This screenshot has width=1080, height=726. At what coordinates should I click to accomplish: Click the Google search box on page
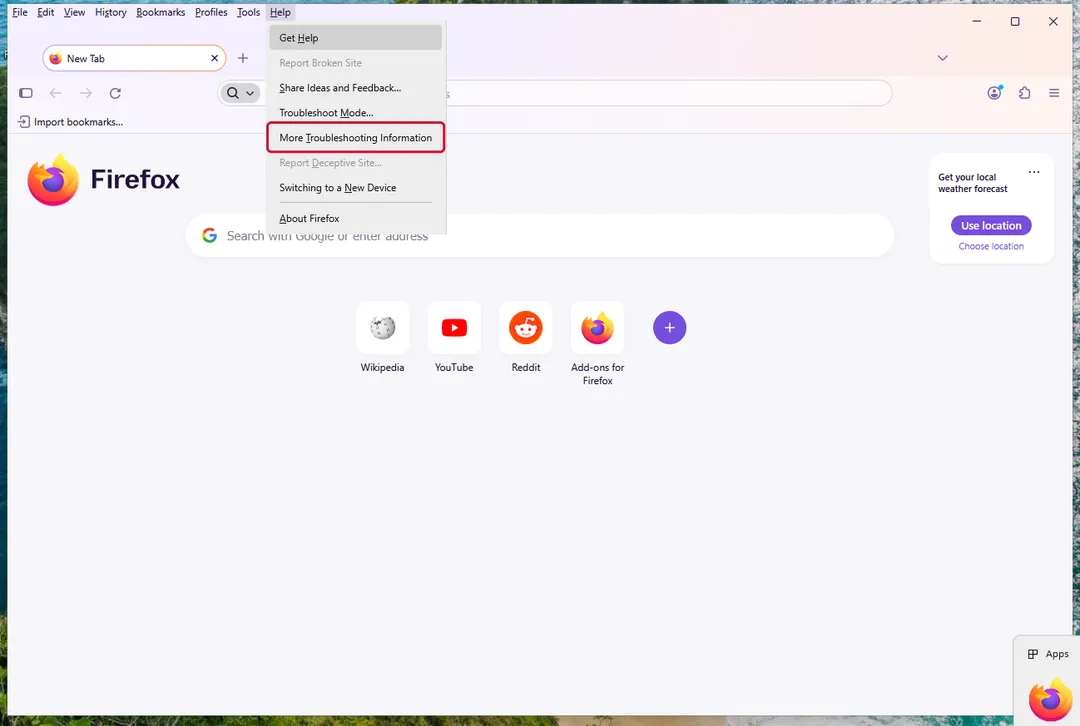(x=539, y=236)
